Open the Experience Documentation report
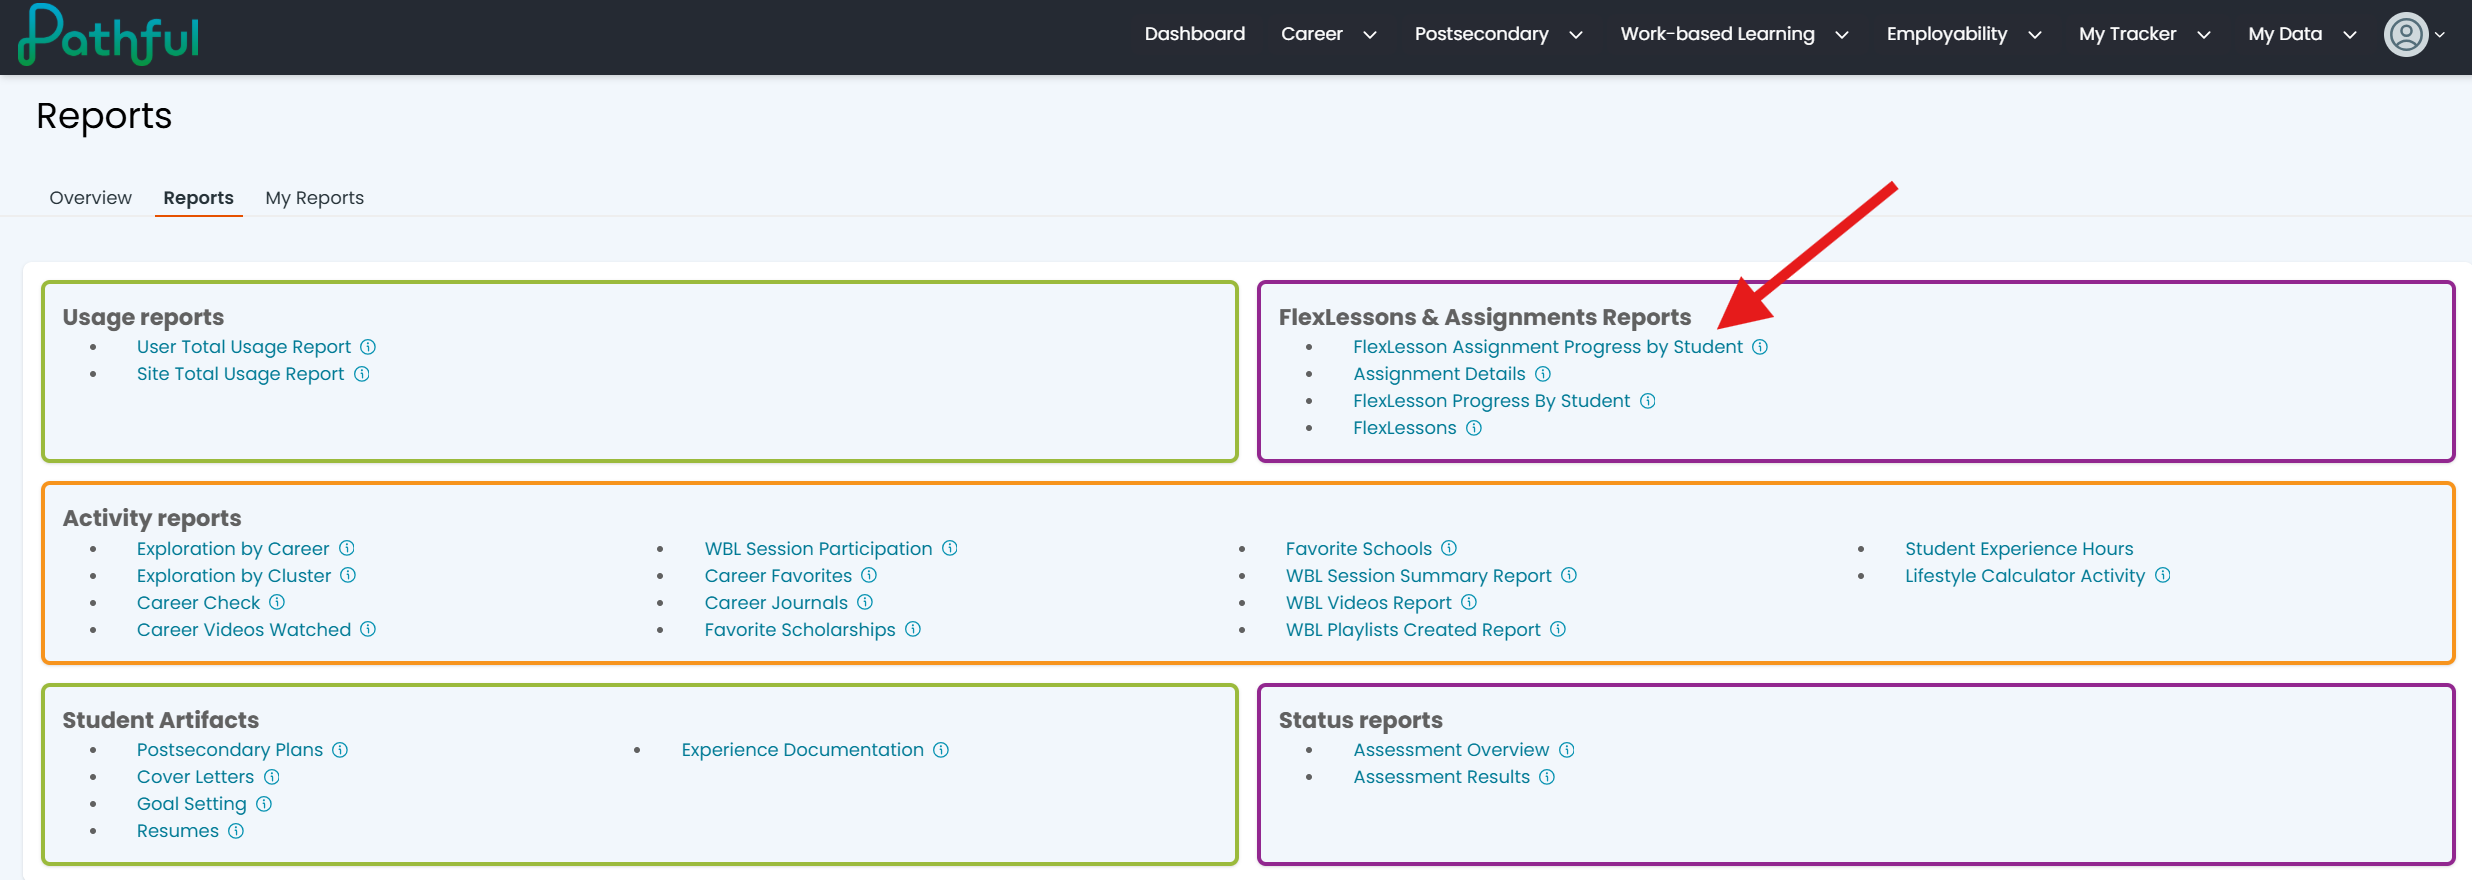 point(803,750)
